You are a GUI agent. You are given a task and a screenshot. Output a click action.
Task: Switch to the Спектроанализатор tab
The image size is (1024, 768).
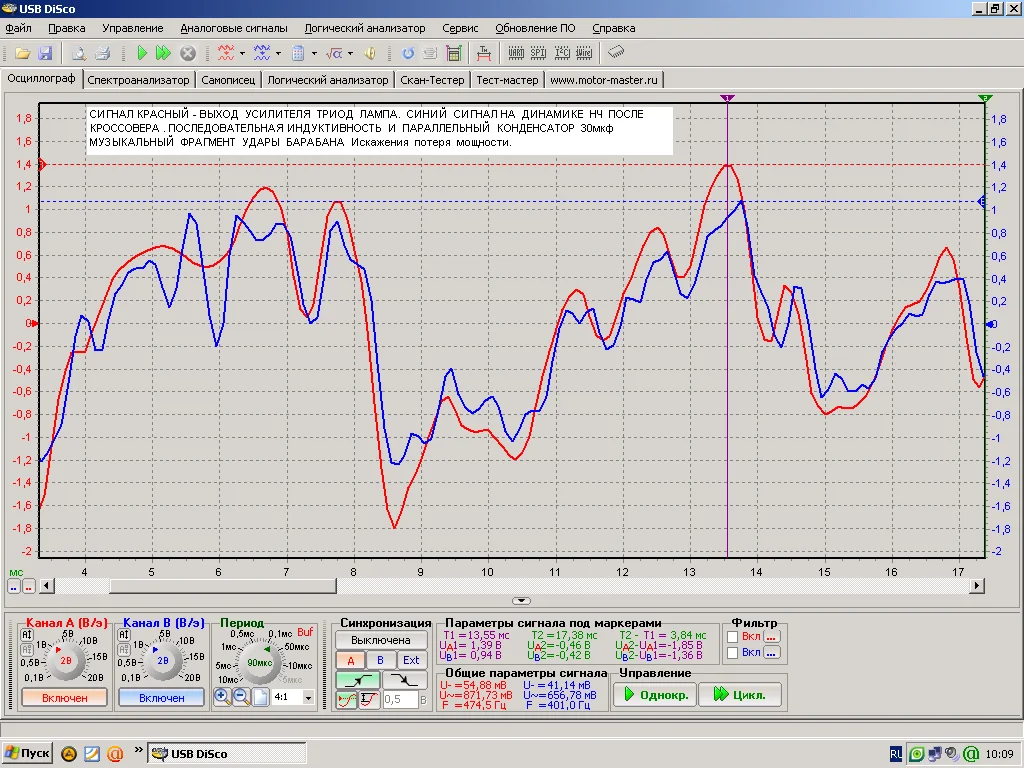138,80
